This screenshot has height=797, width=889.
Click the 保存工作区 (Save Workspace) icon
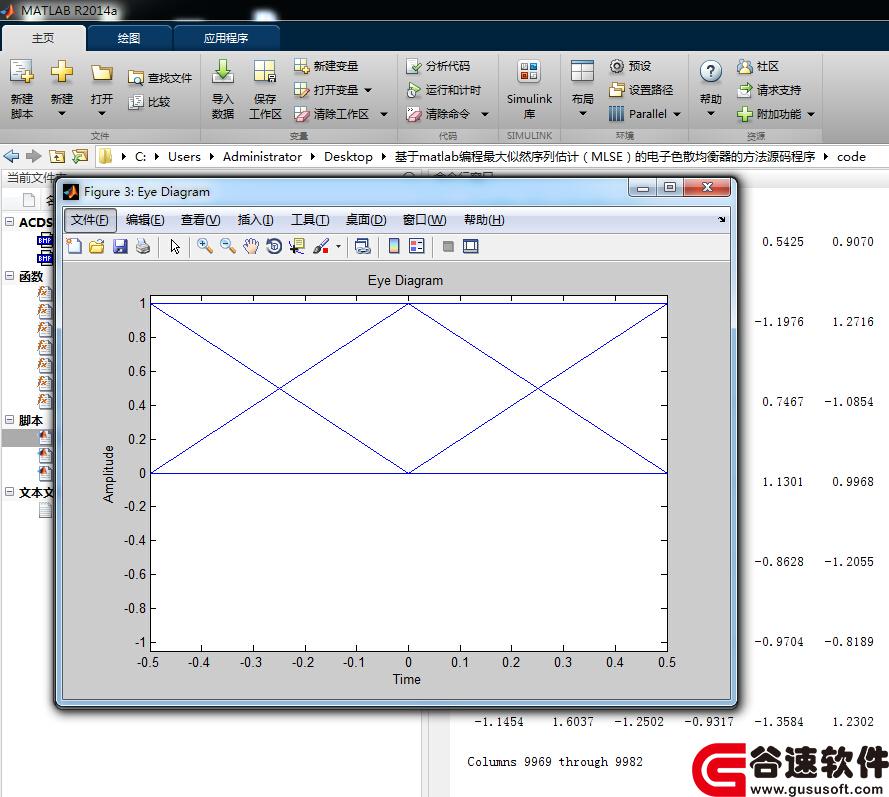[x=265, y=72]
